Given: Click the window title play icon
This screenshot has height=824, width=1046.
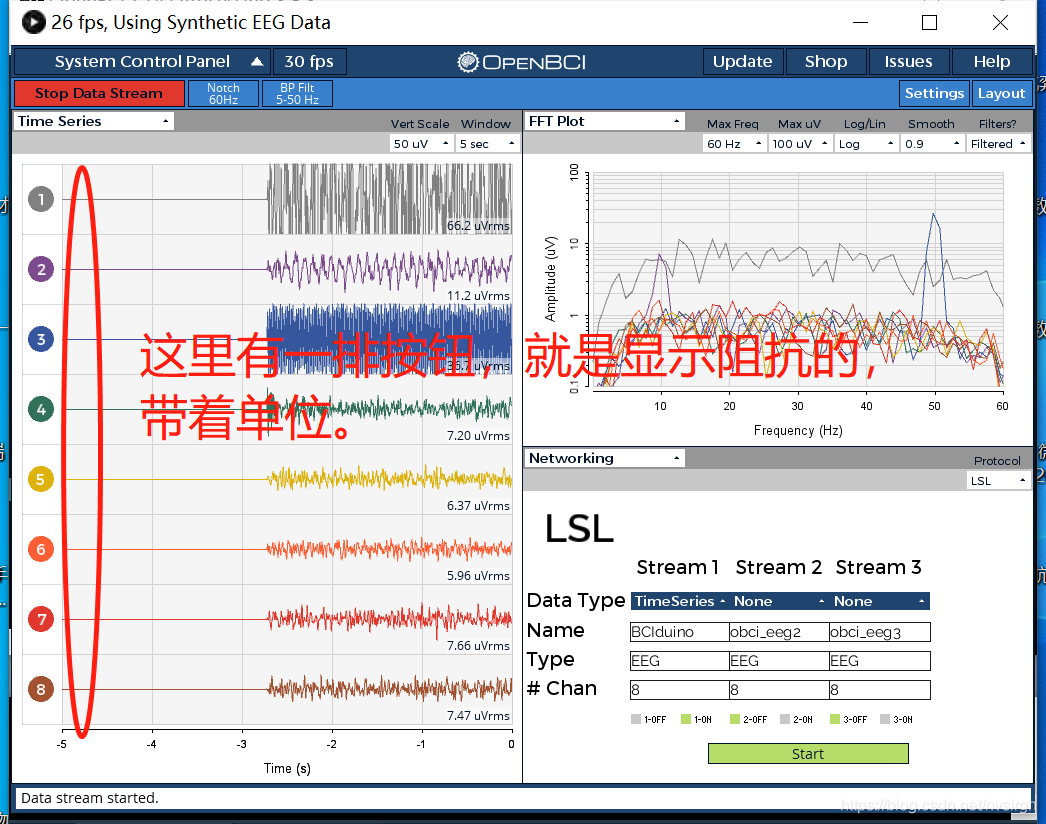Looking at the screenshot, I should click(33, 22).
